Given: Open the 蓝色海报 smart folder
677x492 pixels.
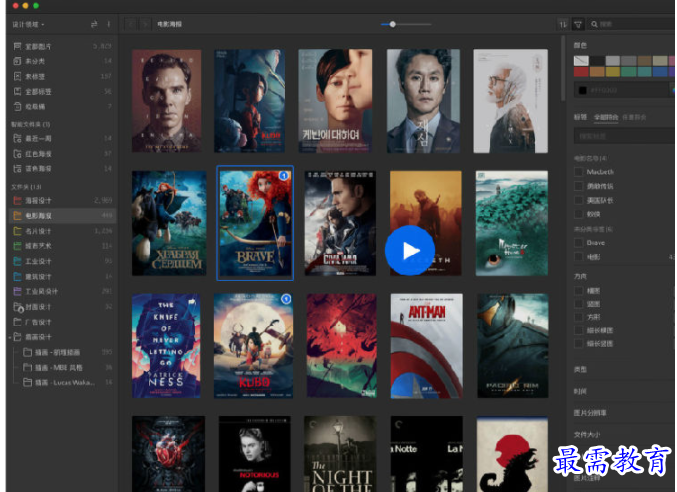Looking at the screenshot, I should (62, 168).
